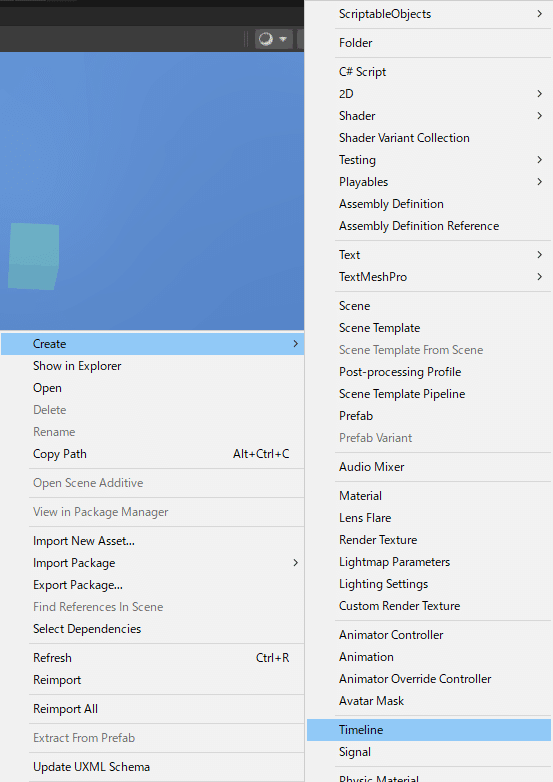Create an Audio Mixer
Screen dimensions: 553x782
(371, 467)
